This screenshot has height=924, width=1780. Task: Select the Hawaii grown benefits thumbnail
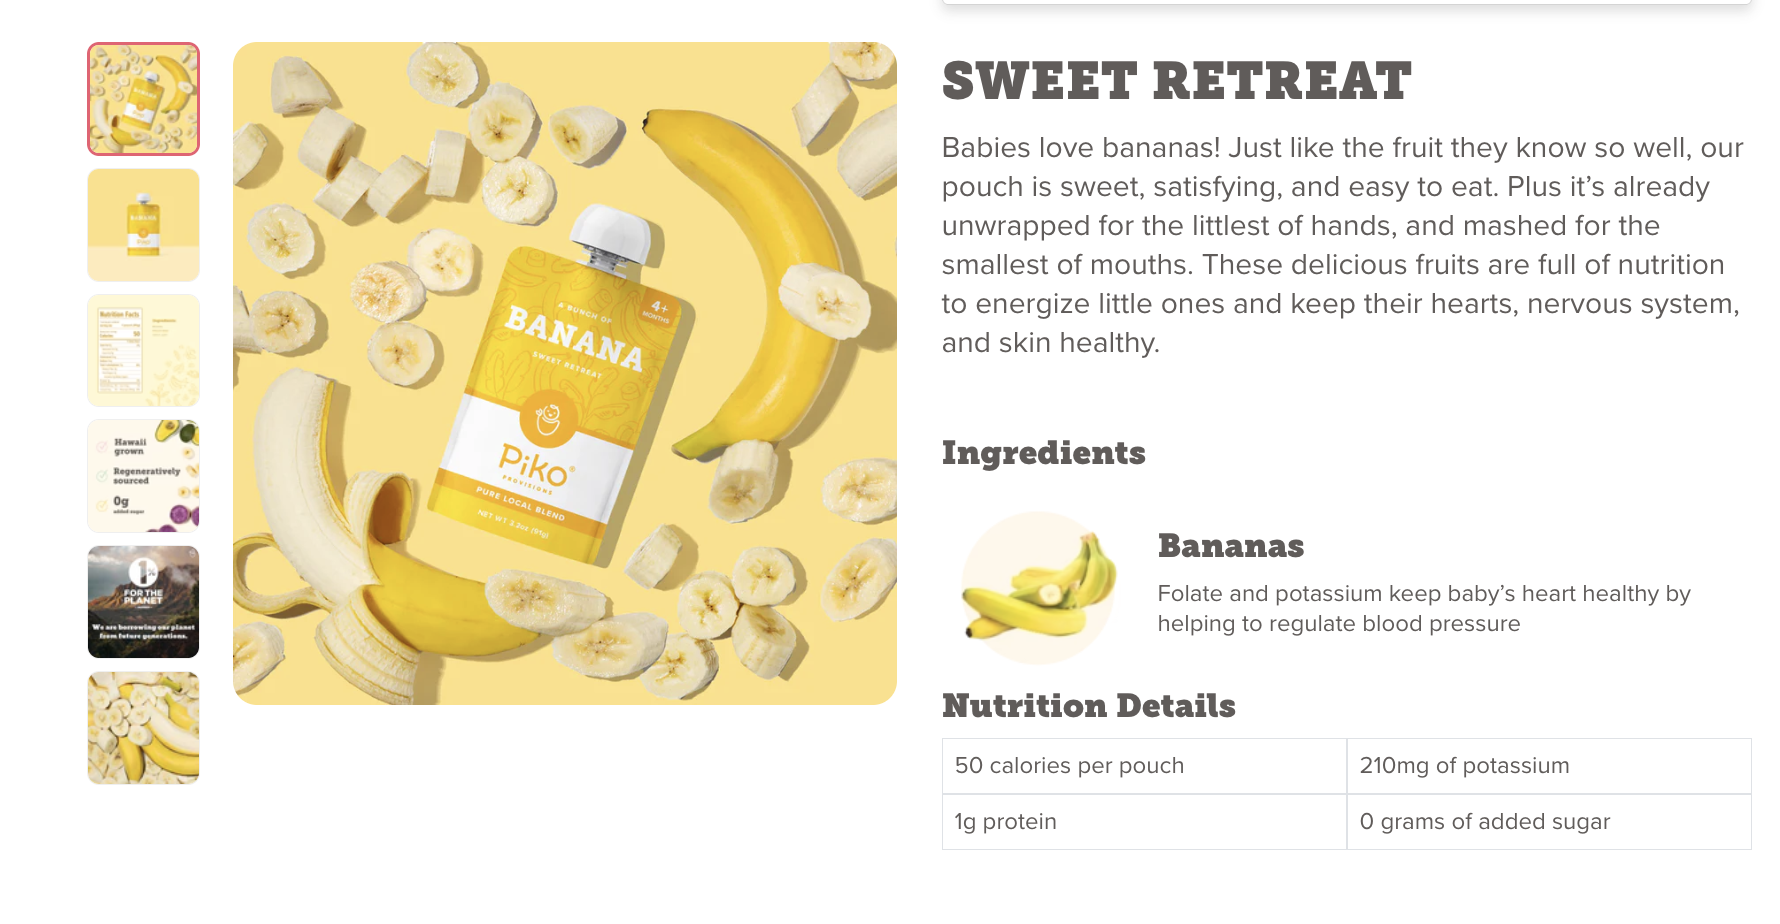pyautogui.click(x=143, y=476)
